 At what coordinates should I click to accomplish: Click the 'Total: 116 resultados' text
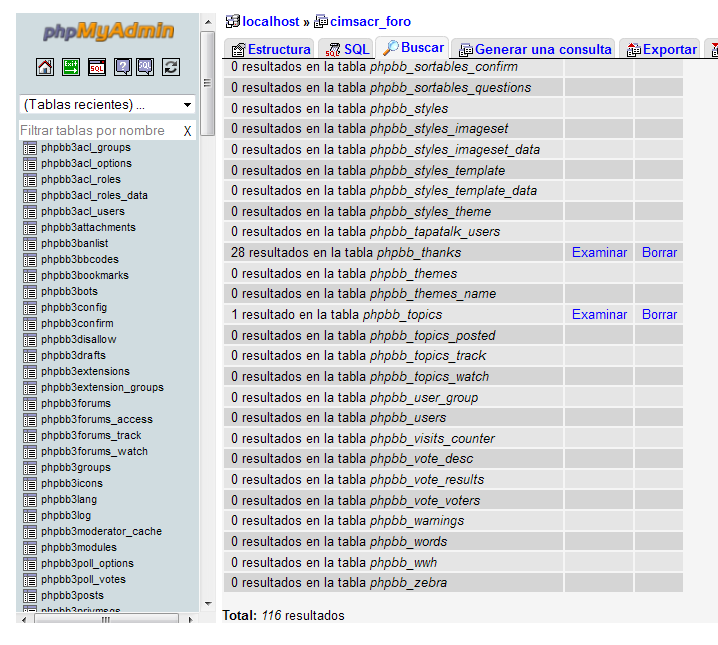point(283,615)
